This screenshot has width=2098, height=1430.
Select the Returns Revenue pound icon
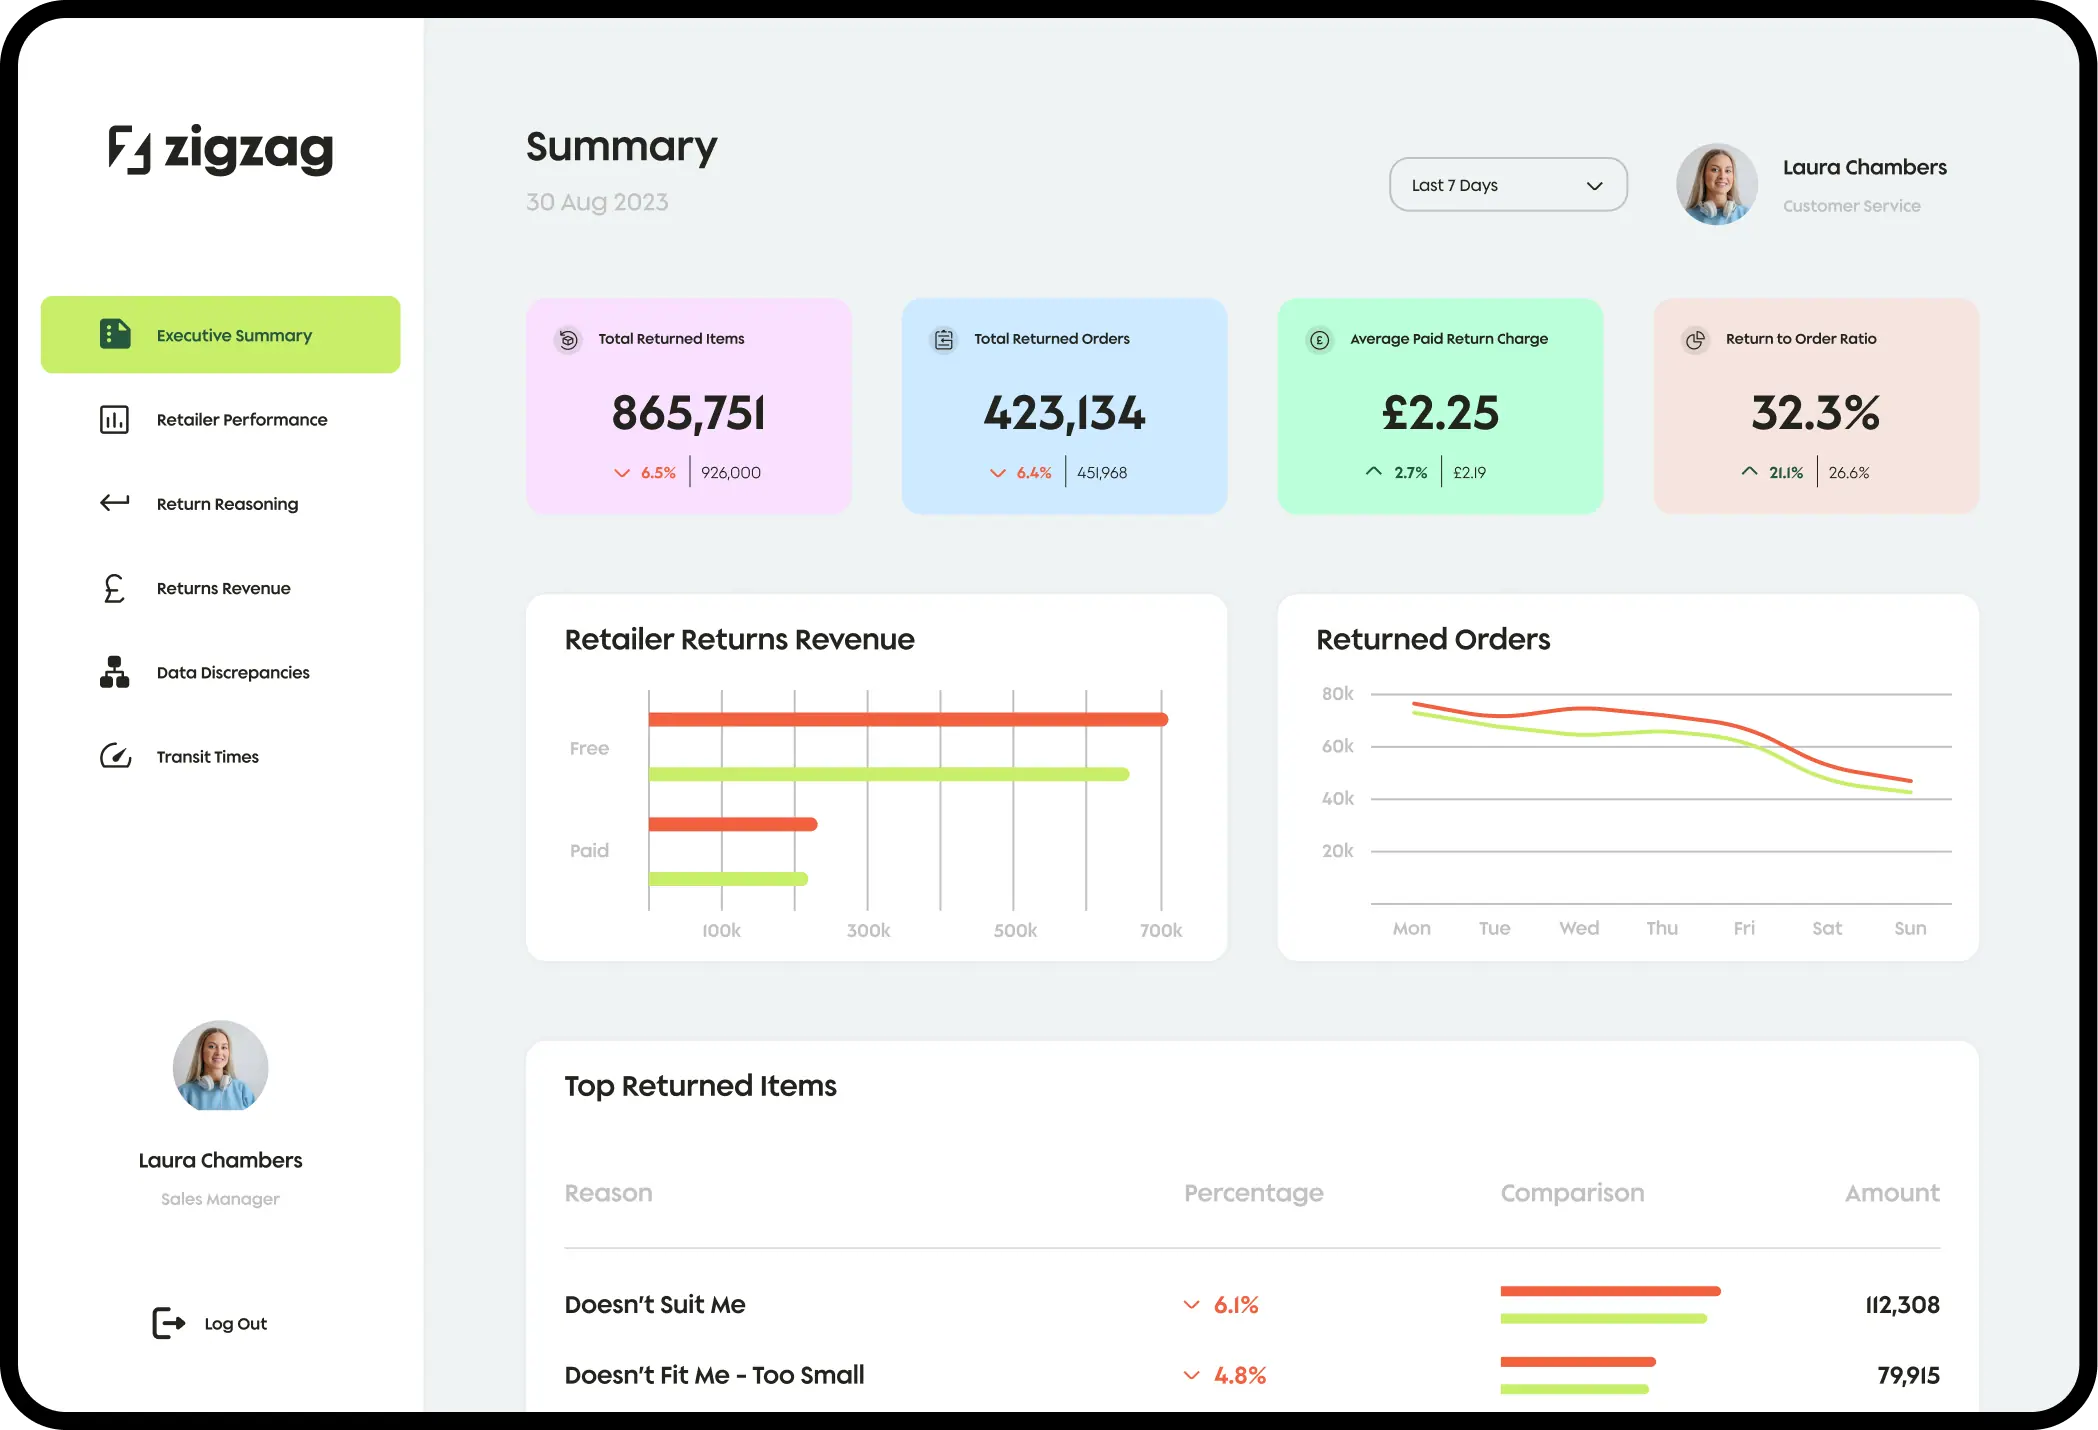[x=113, y=588]
